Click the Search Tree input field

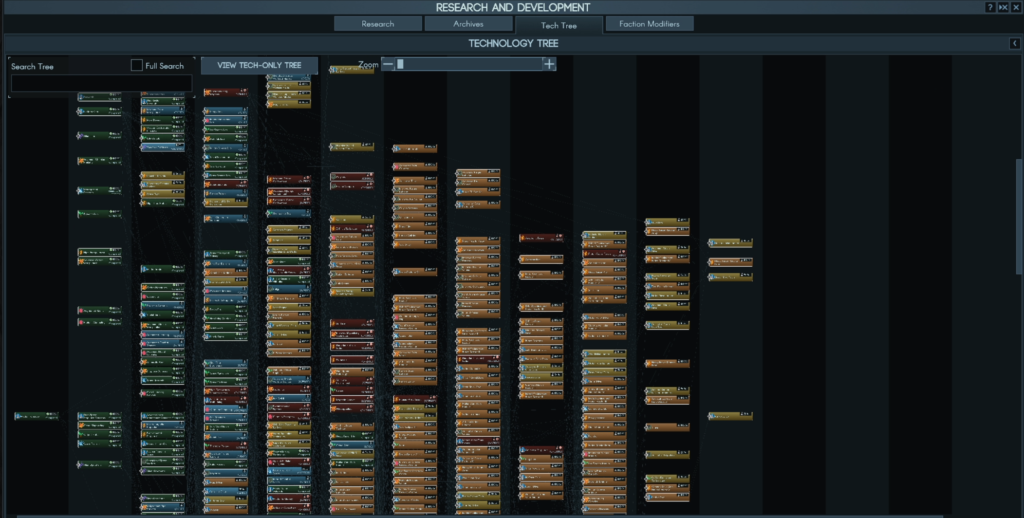pos(102,83)
